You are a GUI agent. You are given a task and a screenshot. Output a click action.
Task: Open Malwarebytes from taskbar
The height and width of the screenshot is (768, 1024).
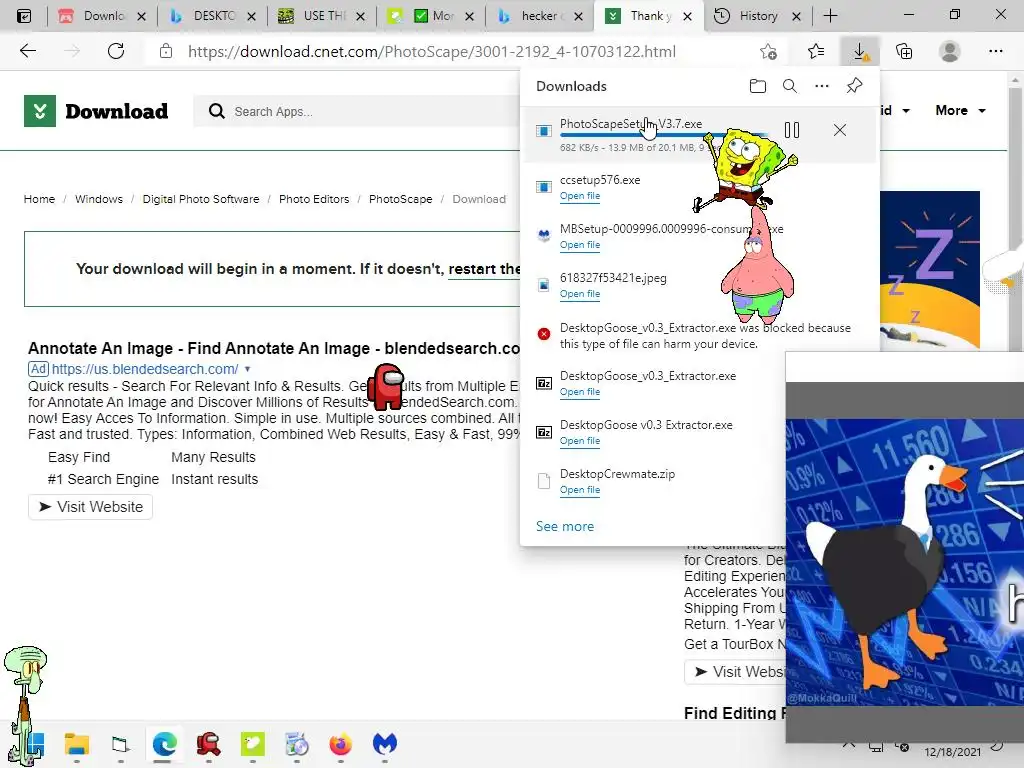coord(385,744)
